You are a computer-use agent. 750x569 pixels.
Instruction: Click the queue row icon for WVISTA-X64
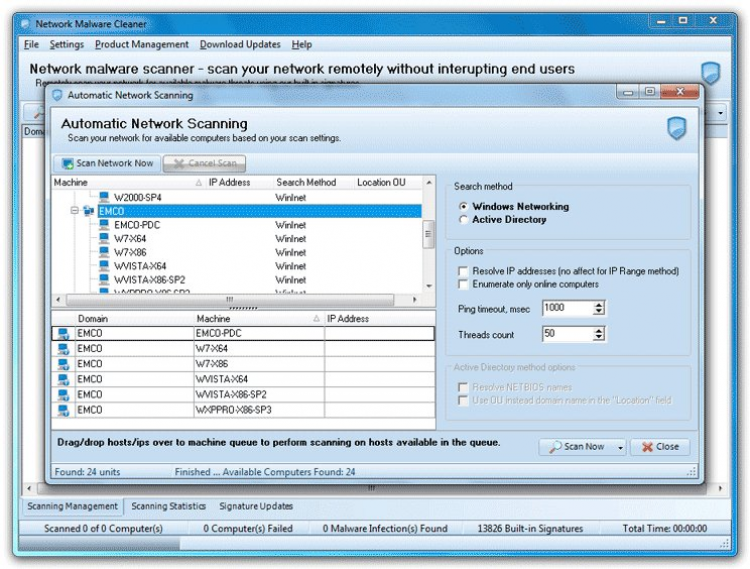(63, 379)
